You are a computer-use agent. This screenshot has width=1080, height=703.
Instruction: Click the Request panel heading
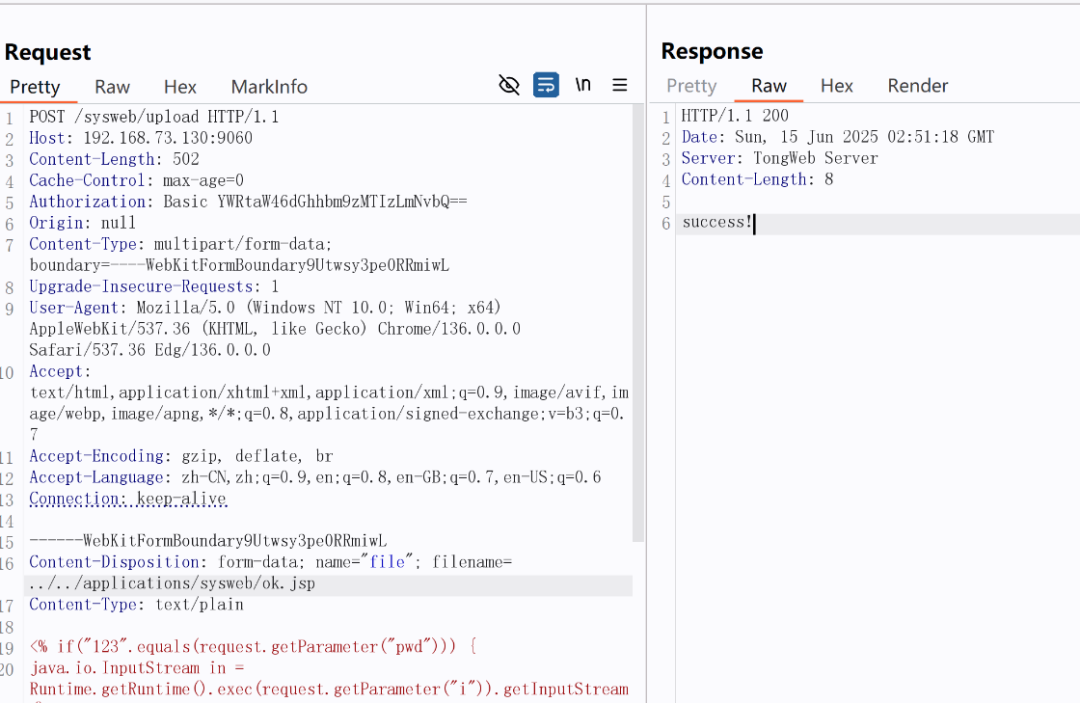[x=48, y=52]
